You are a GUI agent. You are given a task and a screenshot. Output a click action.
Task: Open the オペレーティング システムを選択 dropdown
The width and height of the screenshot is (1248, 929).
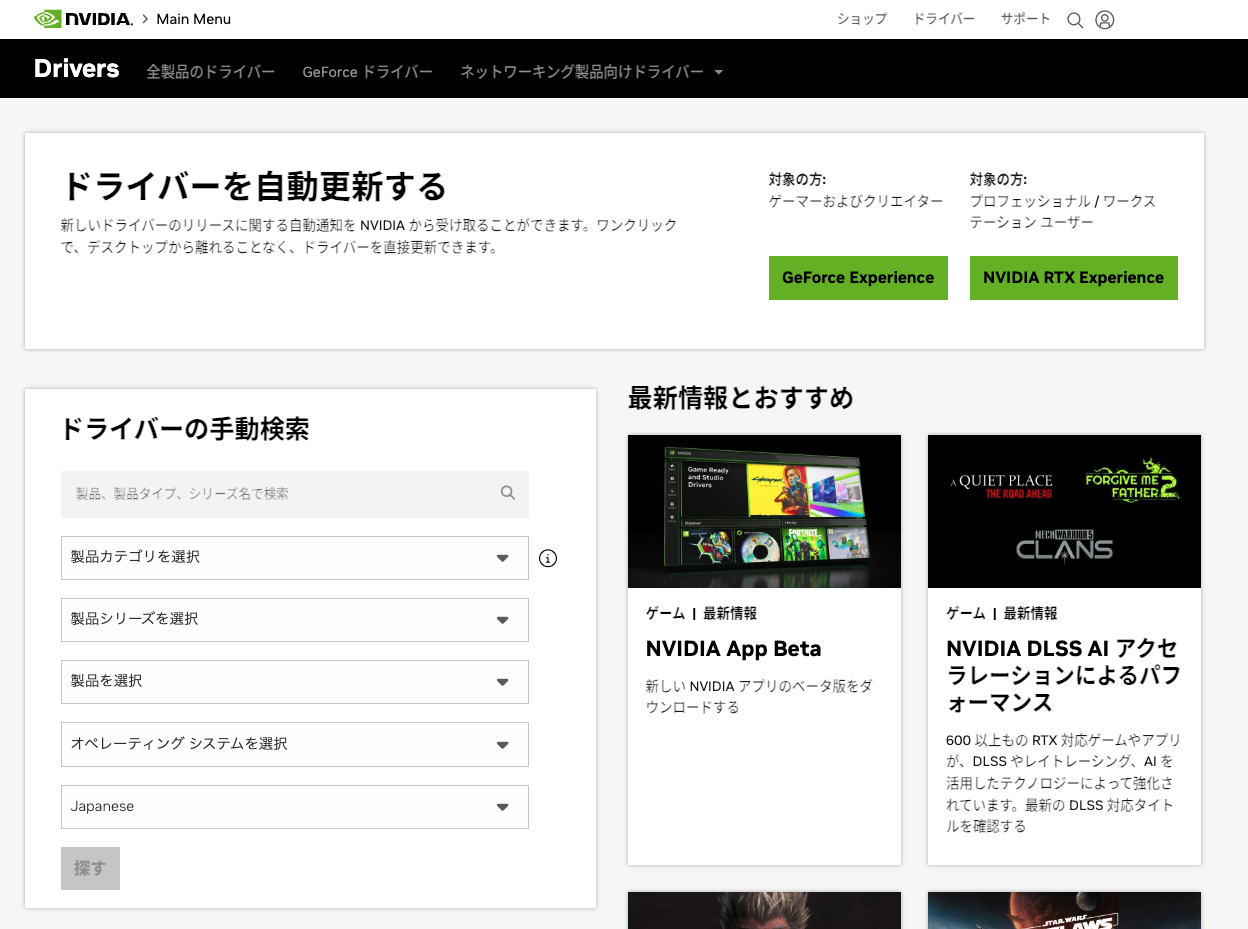(295, 744)
